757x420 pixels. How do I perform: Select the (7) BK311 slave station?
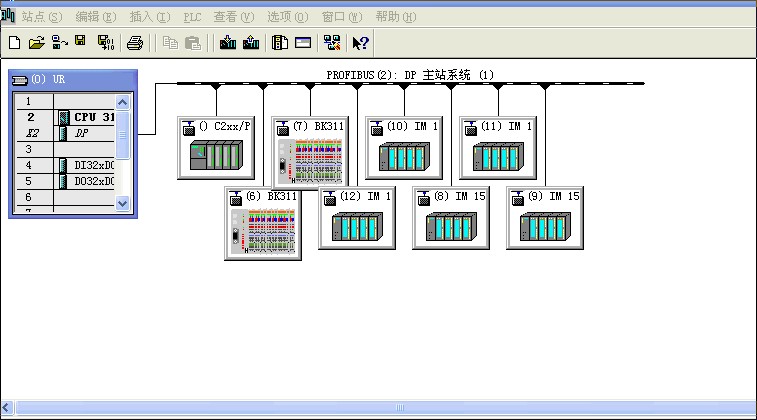(x=309, y=152)
